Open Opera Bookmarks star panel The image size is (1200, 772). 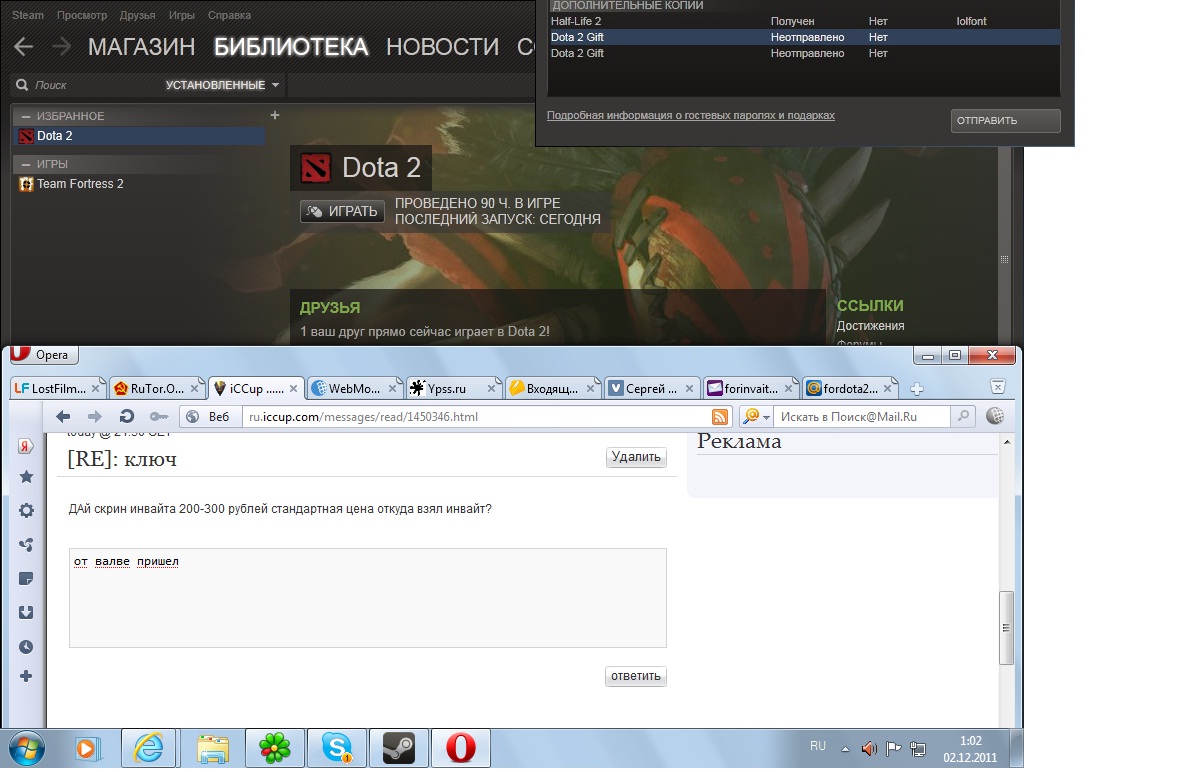coord(26,478)
